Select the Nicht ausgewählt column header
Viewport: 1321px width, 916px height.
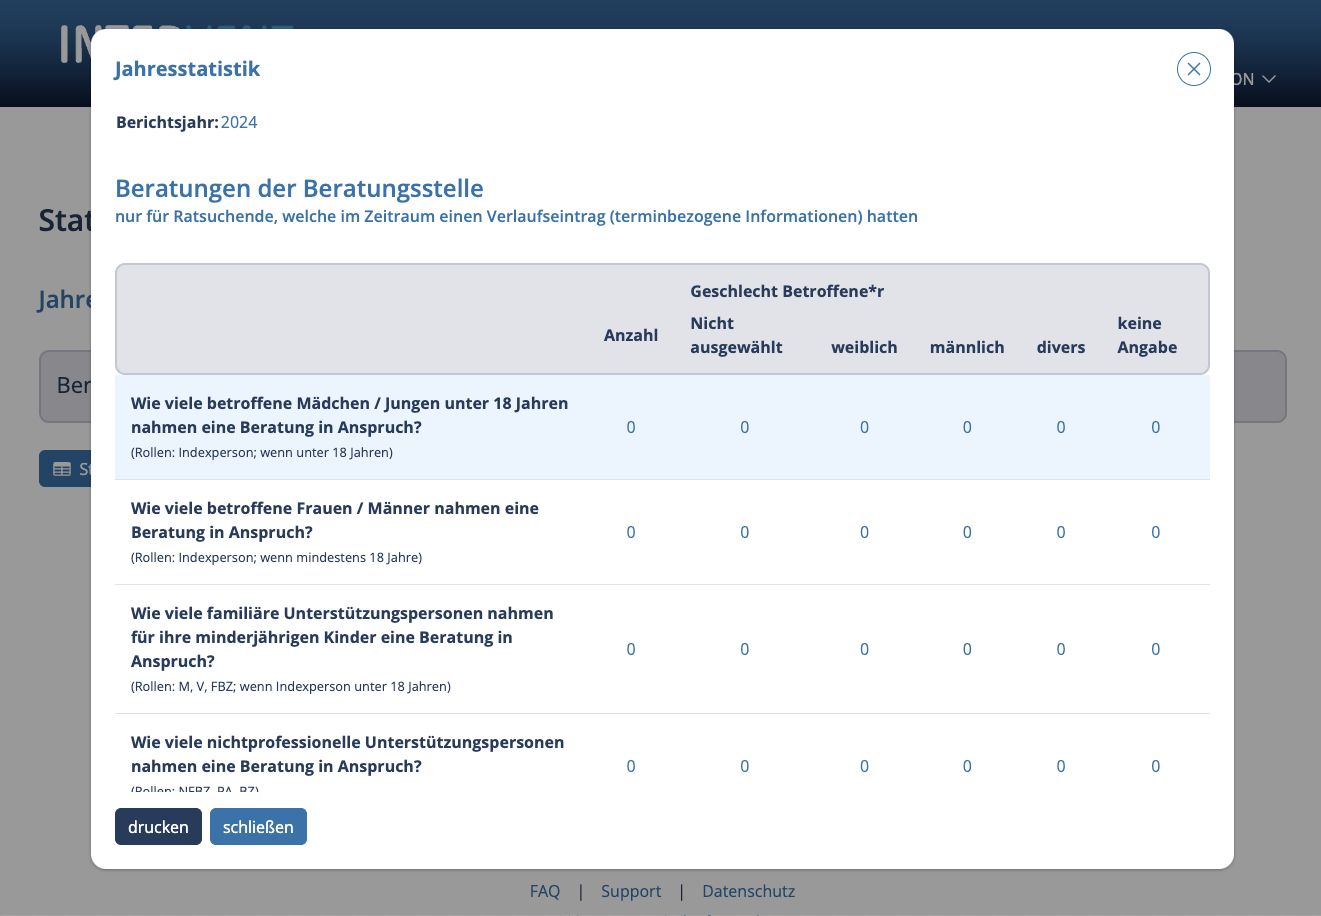pos(736,335)
